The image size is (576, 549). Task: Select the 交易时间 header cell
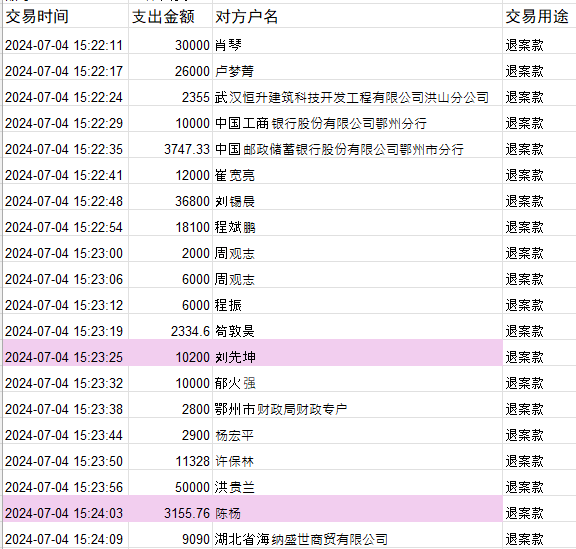click(65, 16)
